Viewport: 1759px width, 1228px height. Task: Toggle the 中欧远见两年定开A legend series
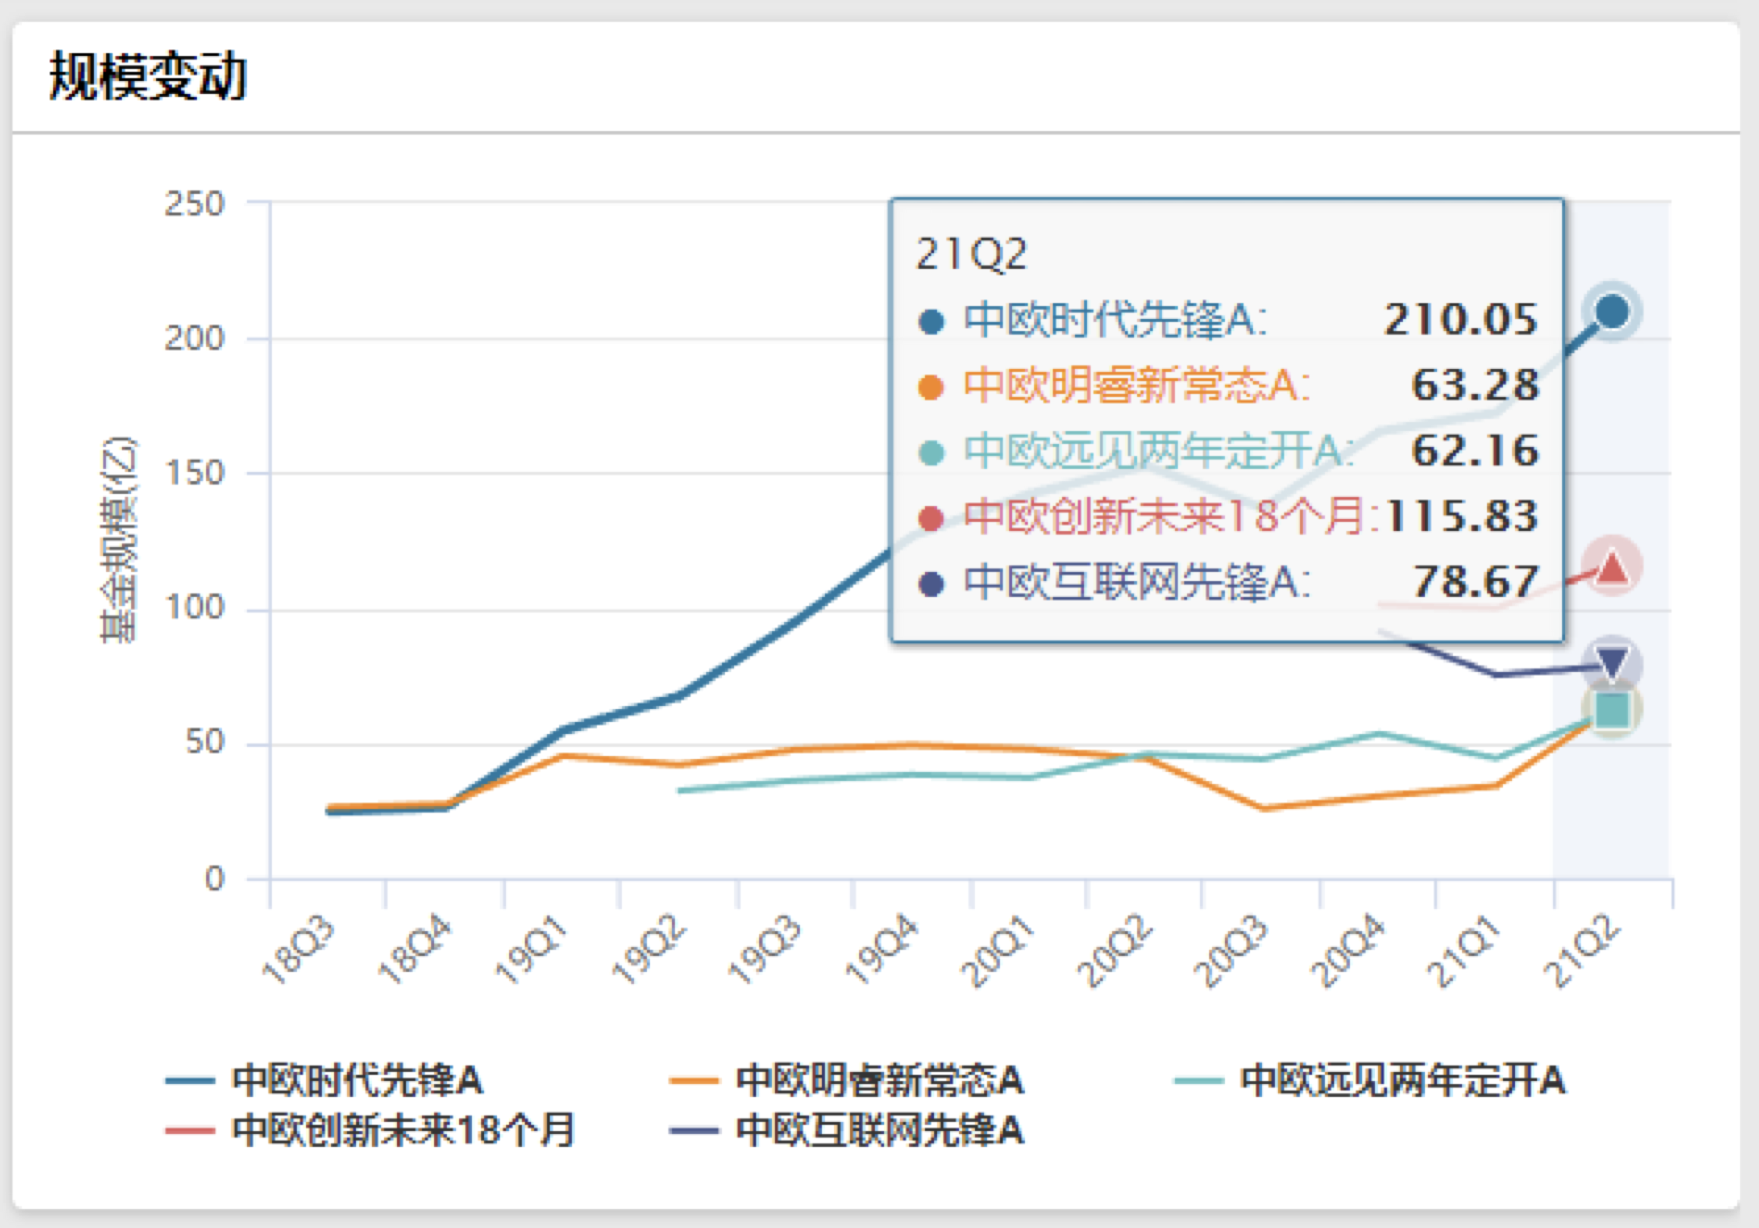click(1370, 1080)
